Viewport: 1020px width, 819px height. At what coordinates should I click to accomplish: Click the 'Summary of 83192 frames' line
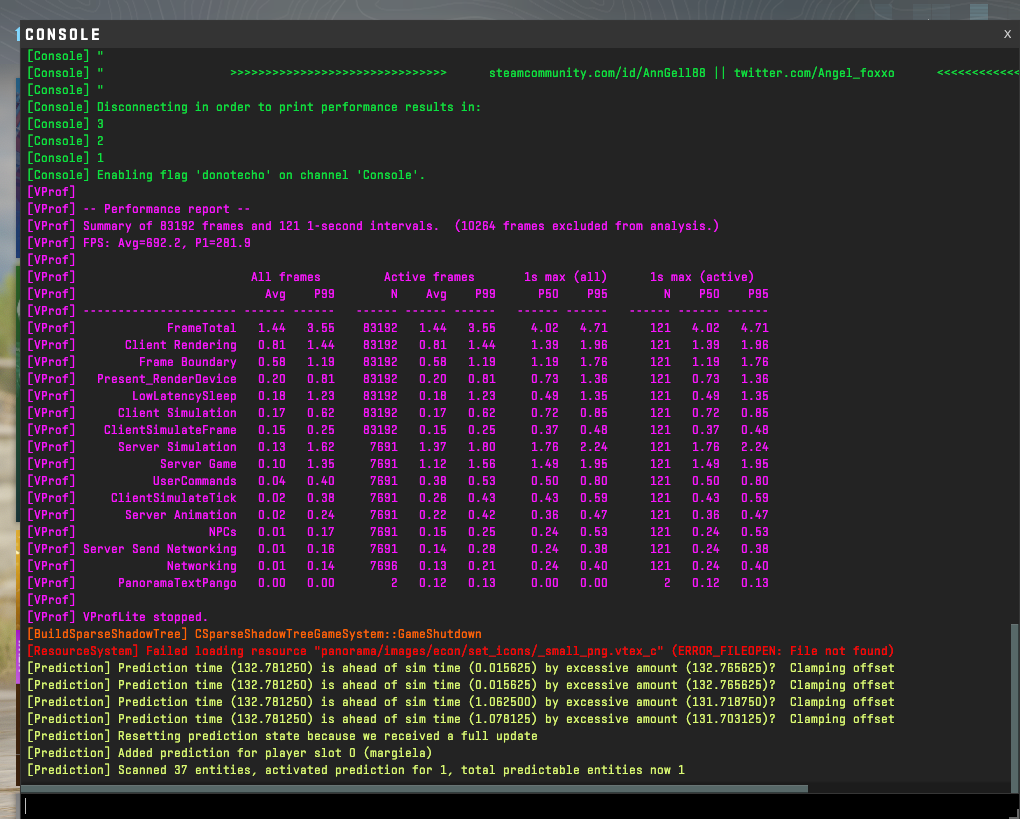[x=373, y=226]
